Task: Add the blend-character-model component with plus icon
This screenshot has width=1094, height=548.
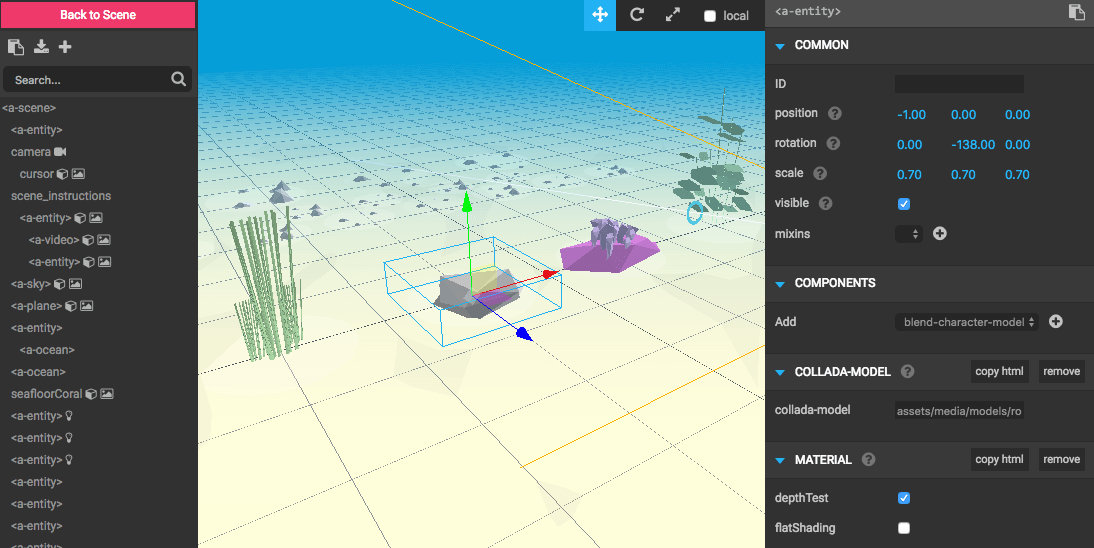Action: tap(1055, 322)
